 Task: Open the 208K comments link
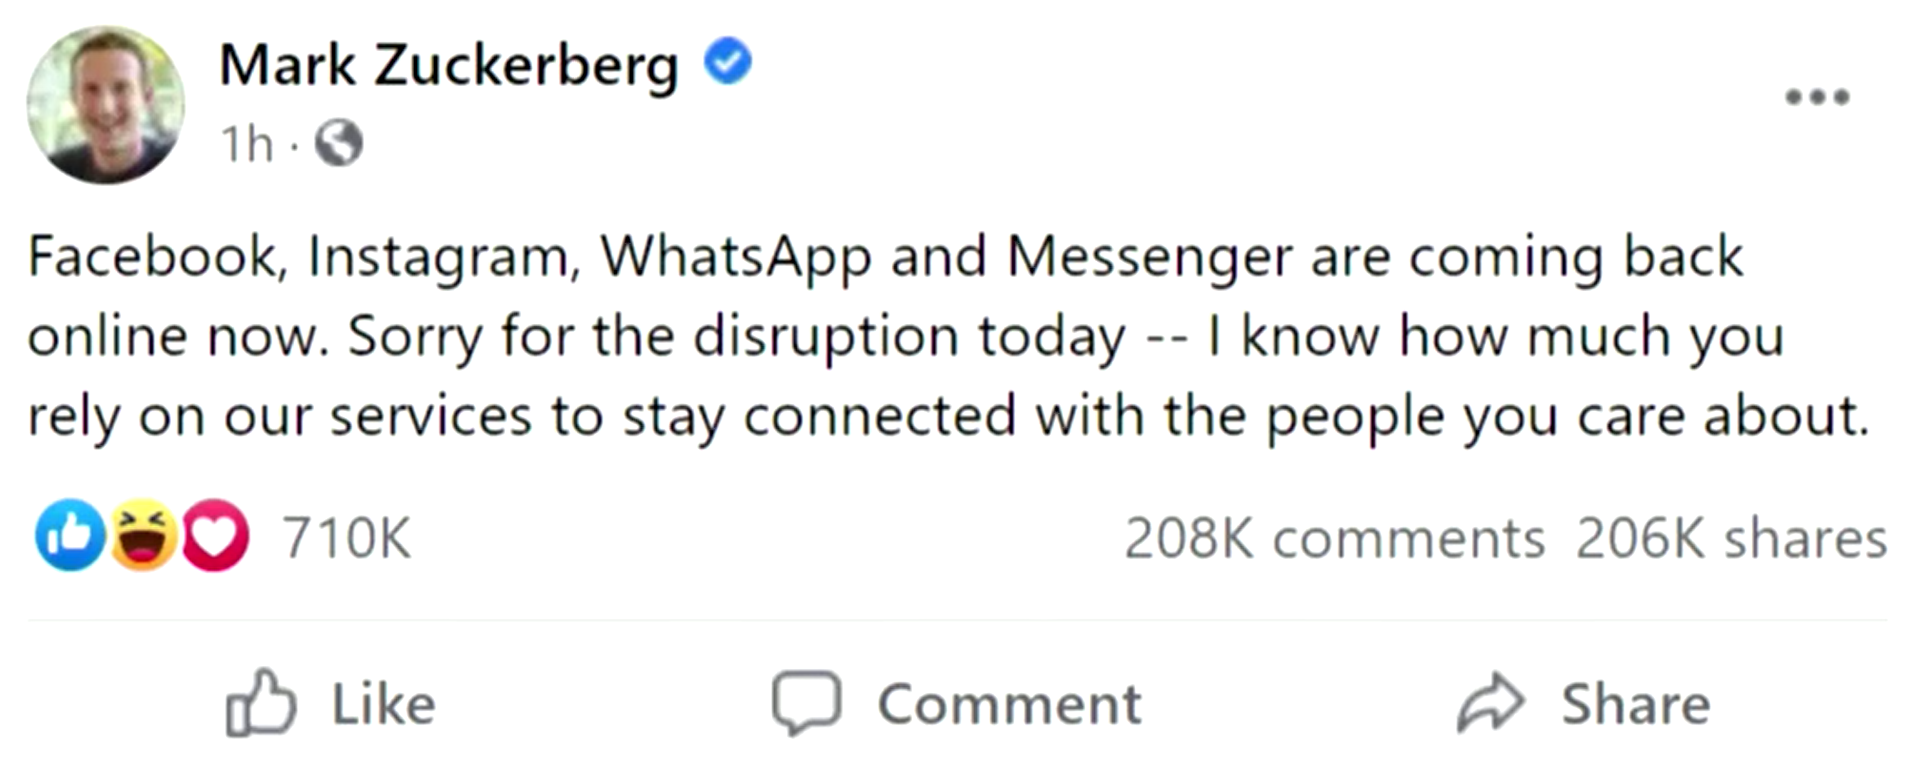(1335, 539)
